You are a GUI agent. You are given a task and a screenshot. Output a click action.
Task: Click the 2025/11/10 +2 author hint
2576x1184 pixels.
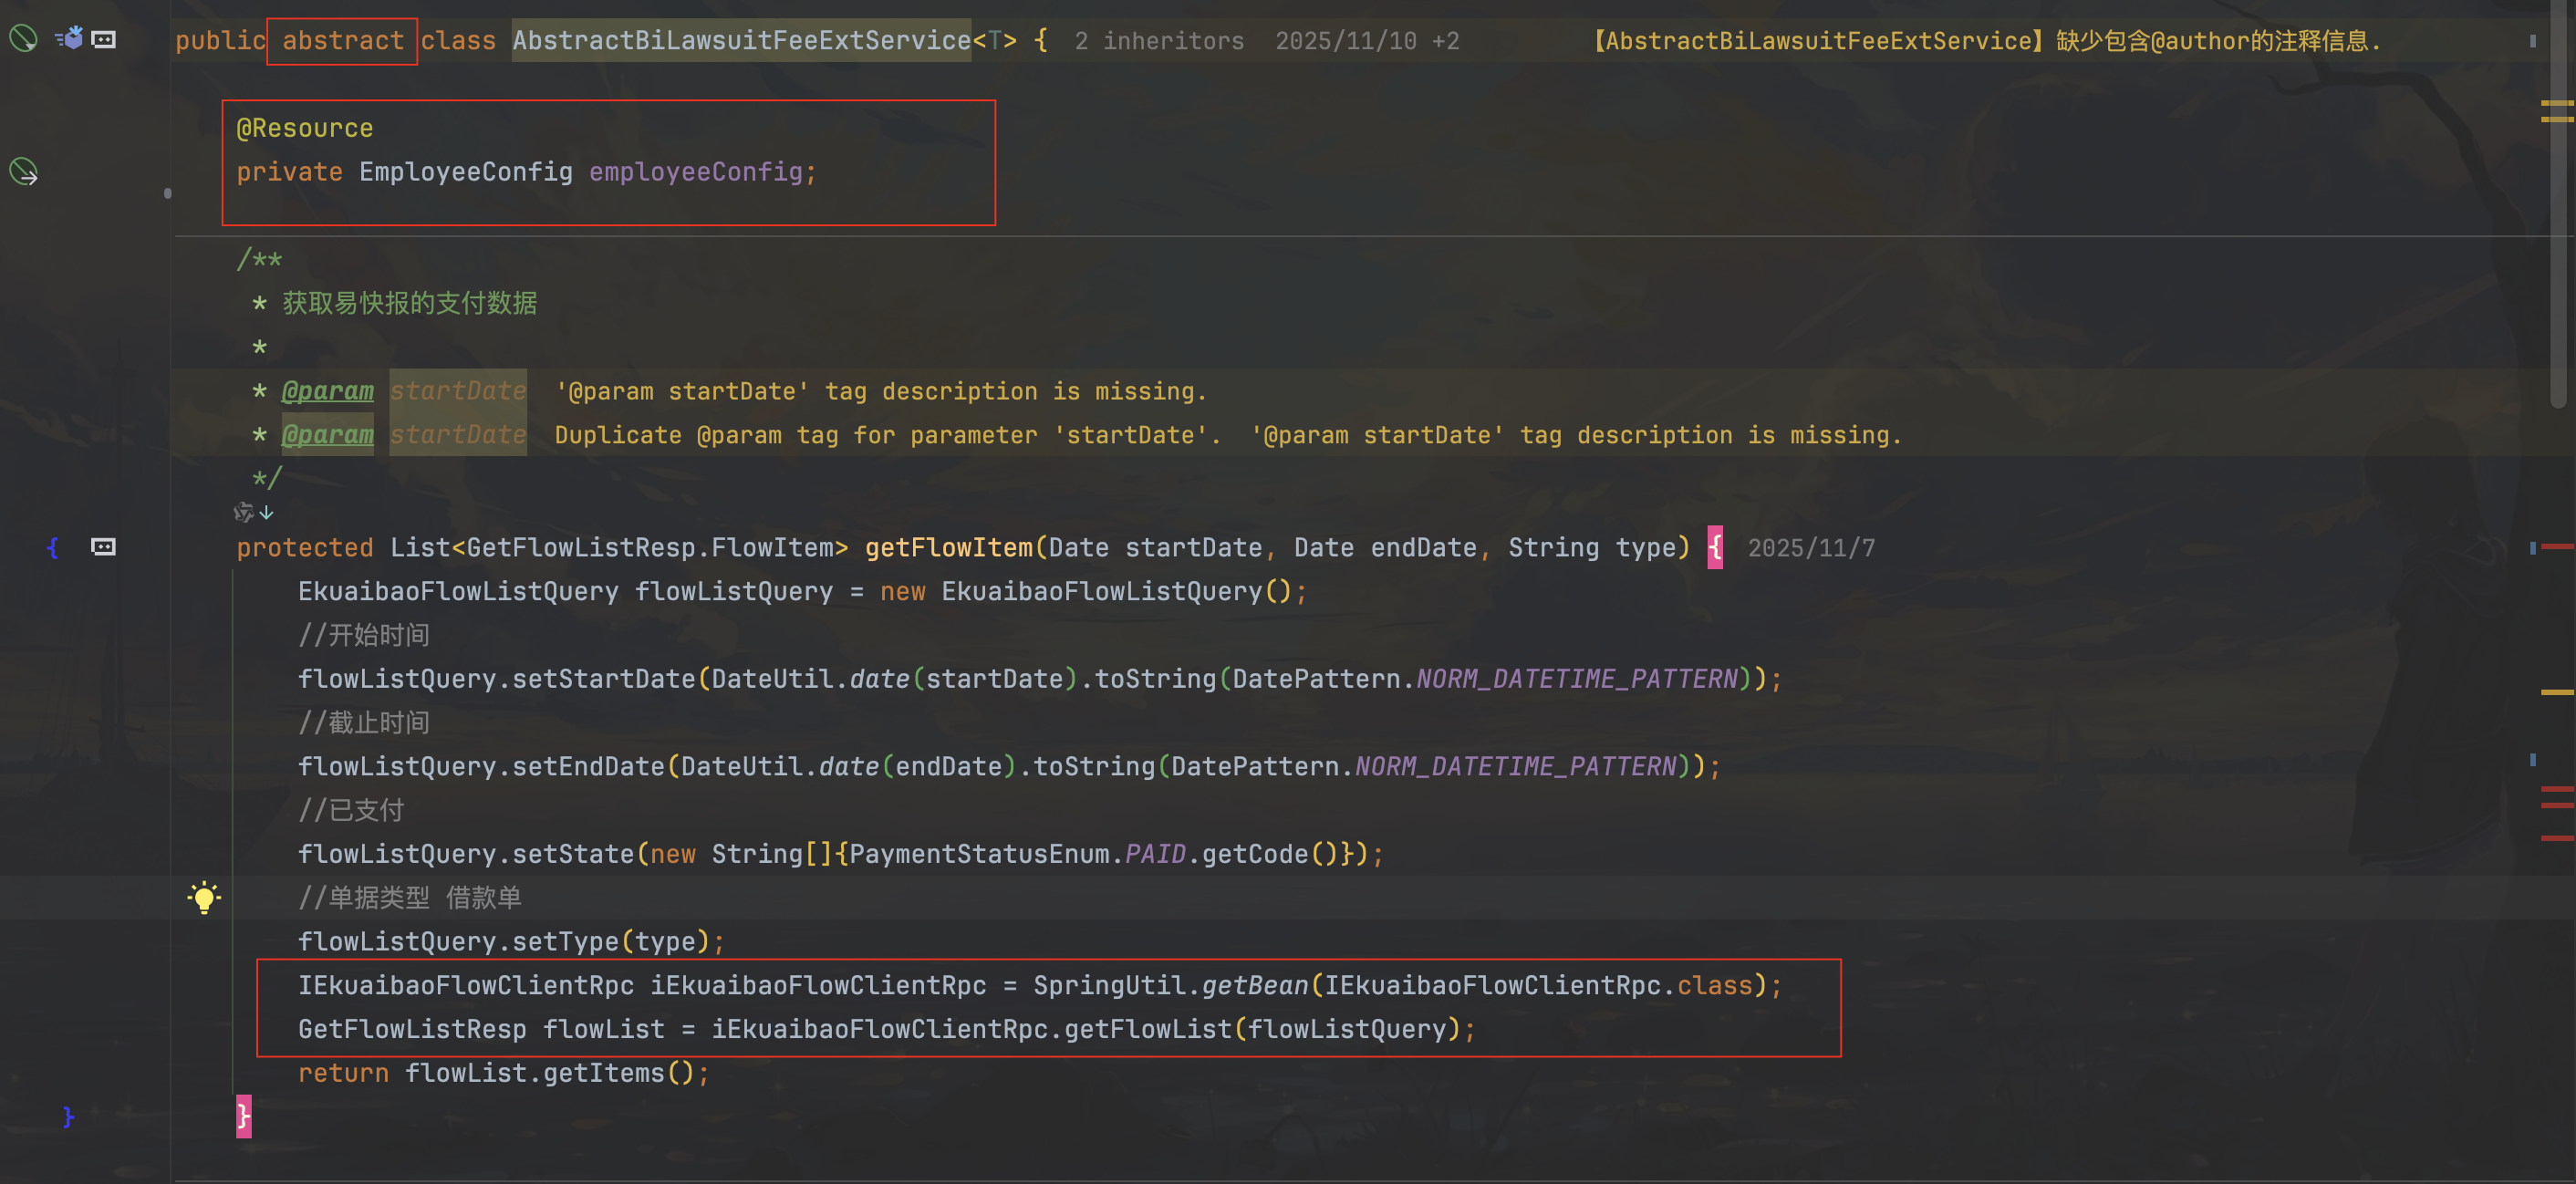pos(1366,41)
